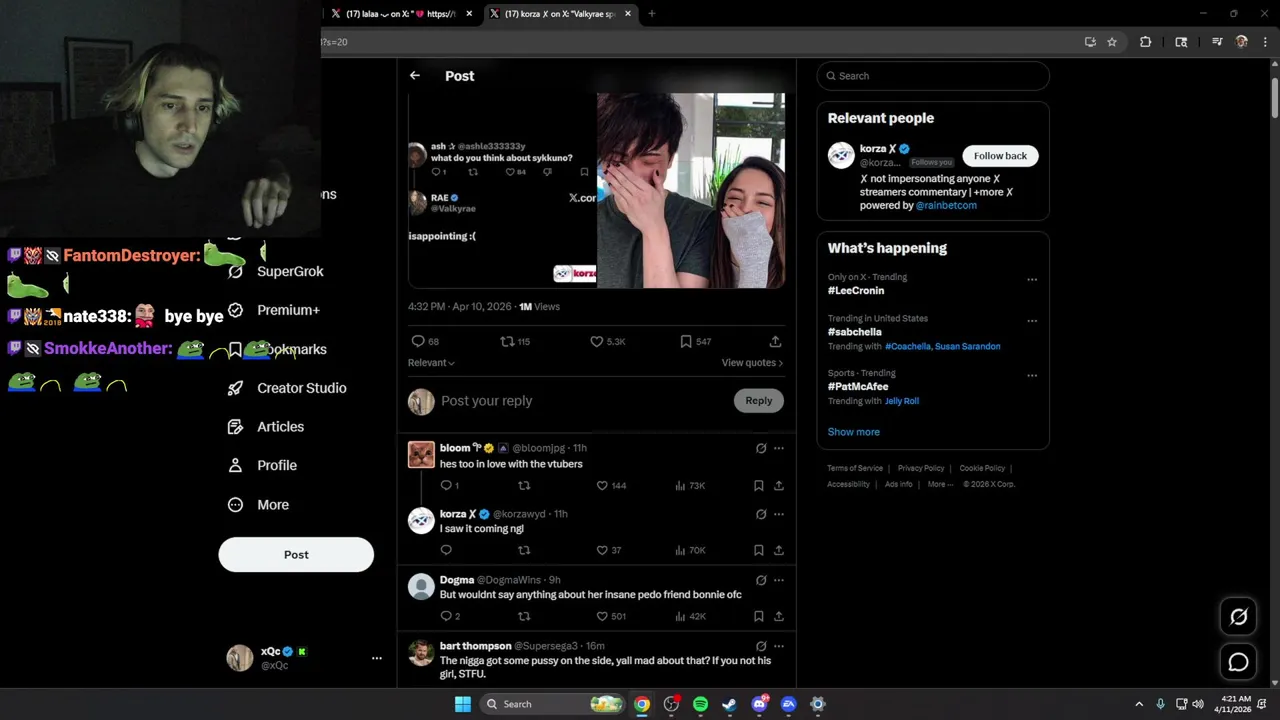Click the Reply button
Image resolution: width=1280 pixels, height=720 pixels.
click(x=759, y=401)
